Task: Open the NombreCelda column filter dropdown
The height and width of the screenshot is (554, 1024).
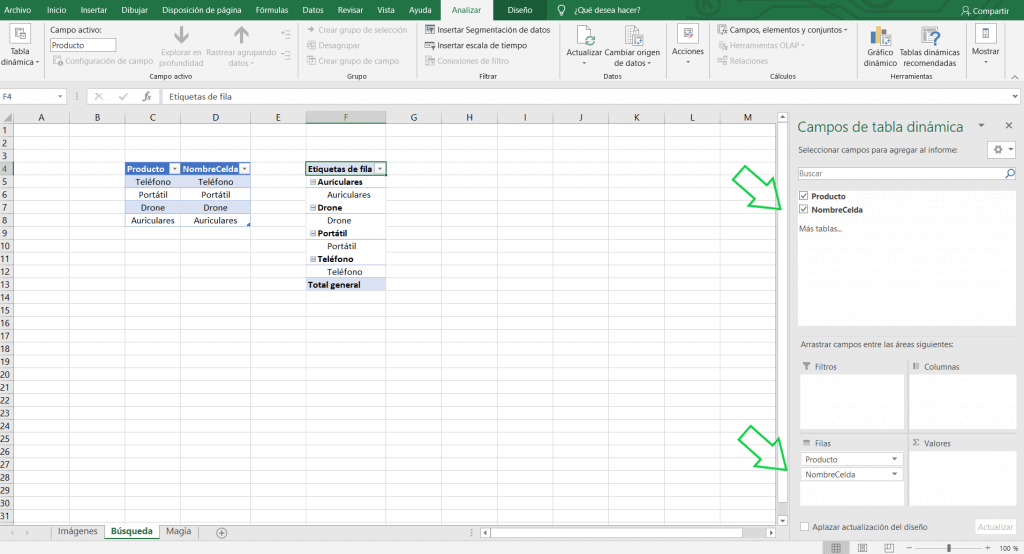Action: (x=244, y=169)
